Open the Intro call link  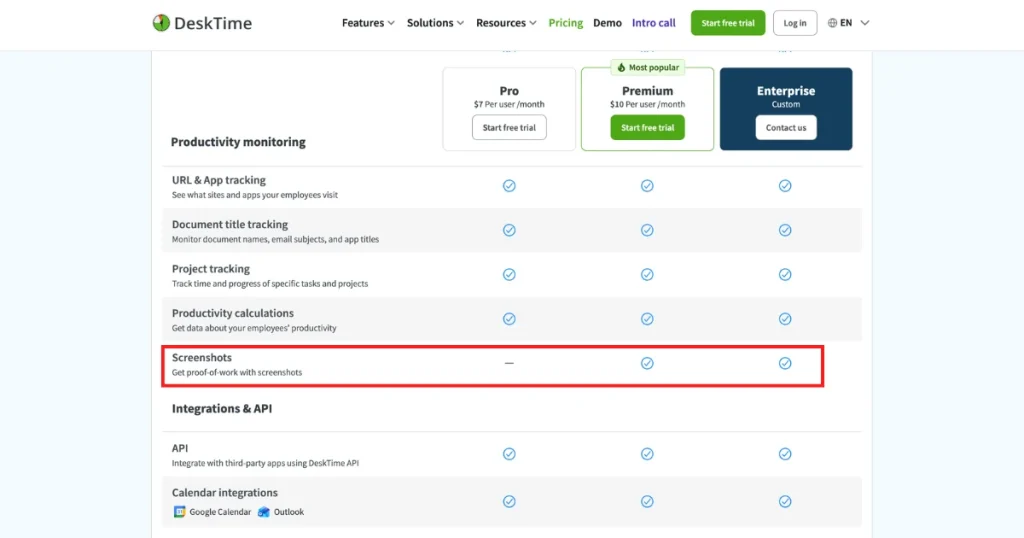[x=654, y=23]
